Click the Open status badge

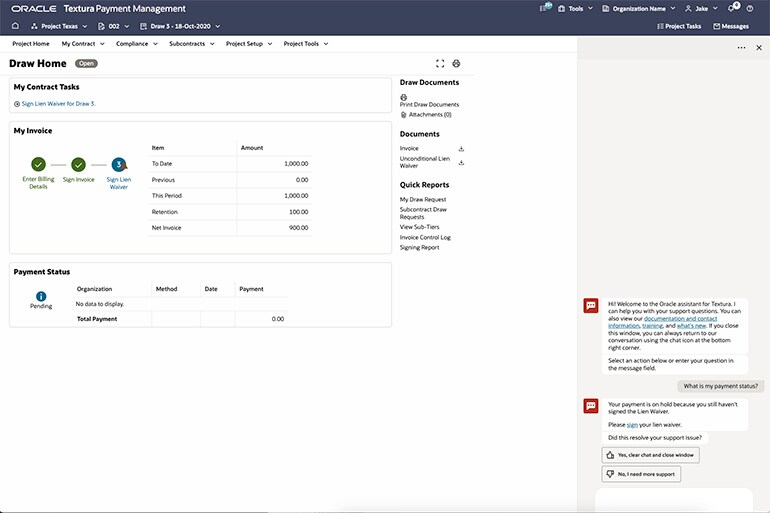(86, 63)
